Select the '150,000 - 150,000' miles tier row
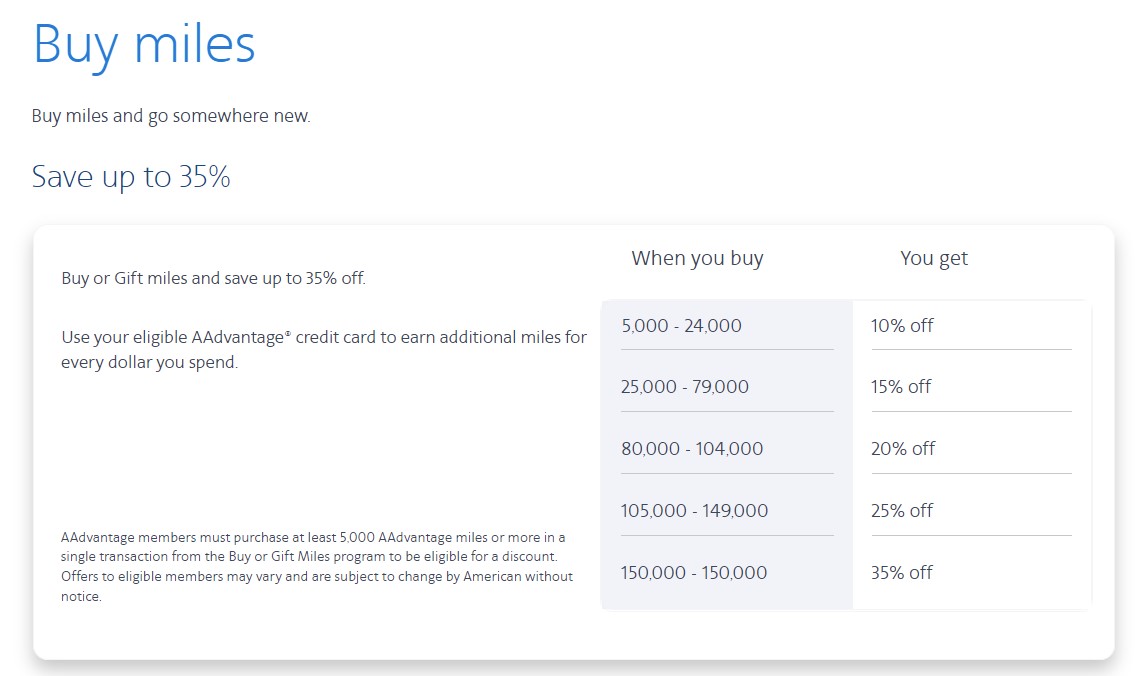Viewport: 1147px width, 676px height. pyautogui.click(x=696, y=572)
